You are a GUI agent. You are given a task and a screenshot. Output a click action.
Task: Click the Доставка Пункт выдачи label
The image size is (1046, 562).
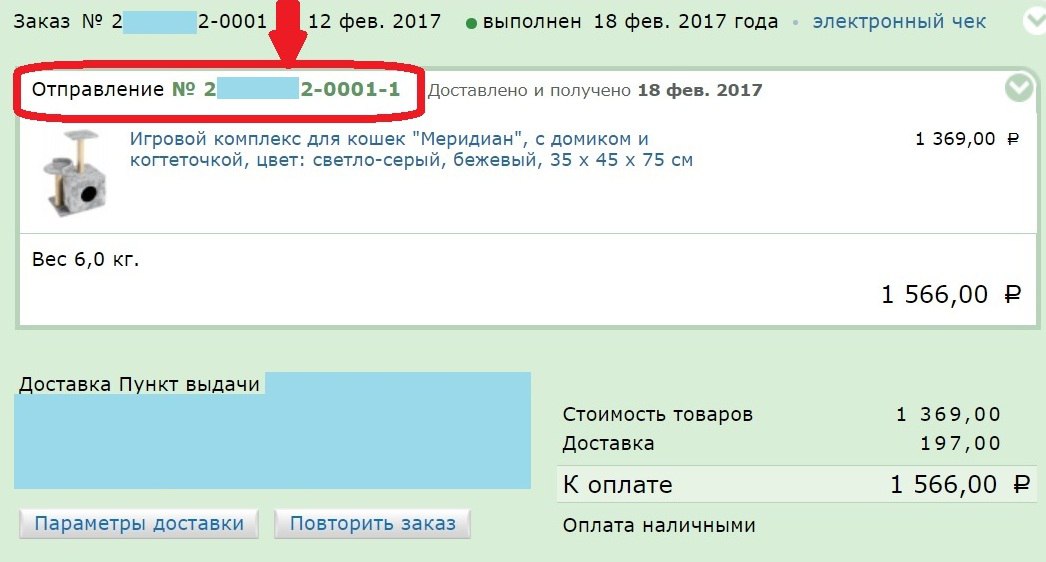(139, 384)
